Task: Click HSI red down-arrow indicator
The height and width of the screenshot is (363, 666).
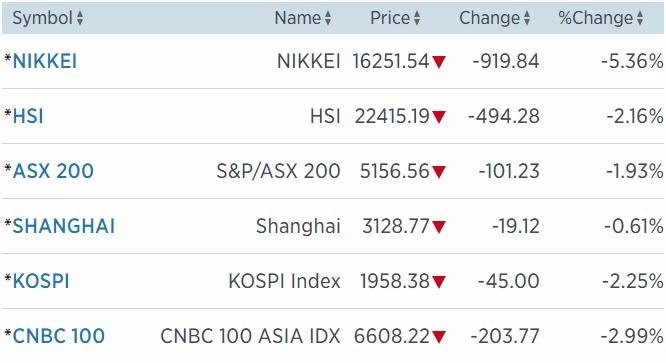Action: 439,117
